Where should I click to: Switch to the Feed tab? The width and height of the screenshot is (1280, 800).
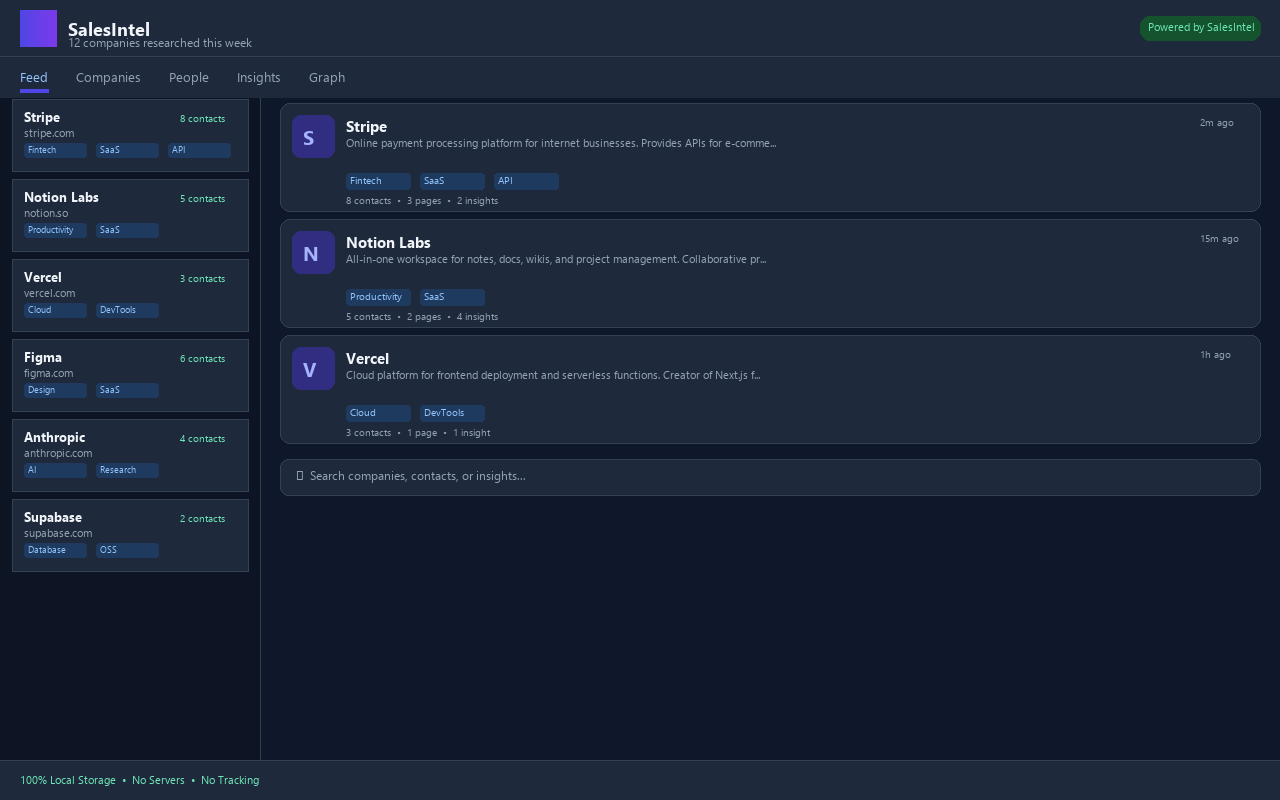point(34,77)
